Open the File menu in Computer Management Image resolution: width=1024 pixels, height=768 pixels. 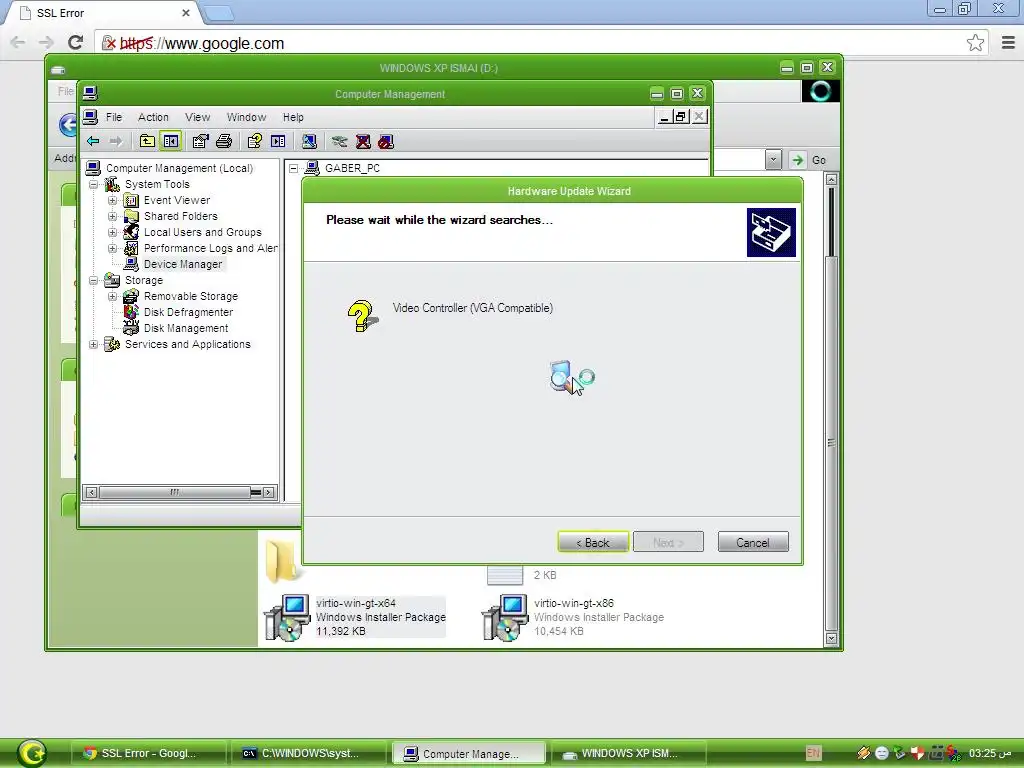point(114,117)
